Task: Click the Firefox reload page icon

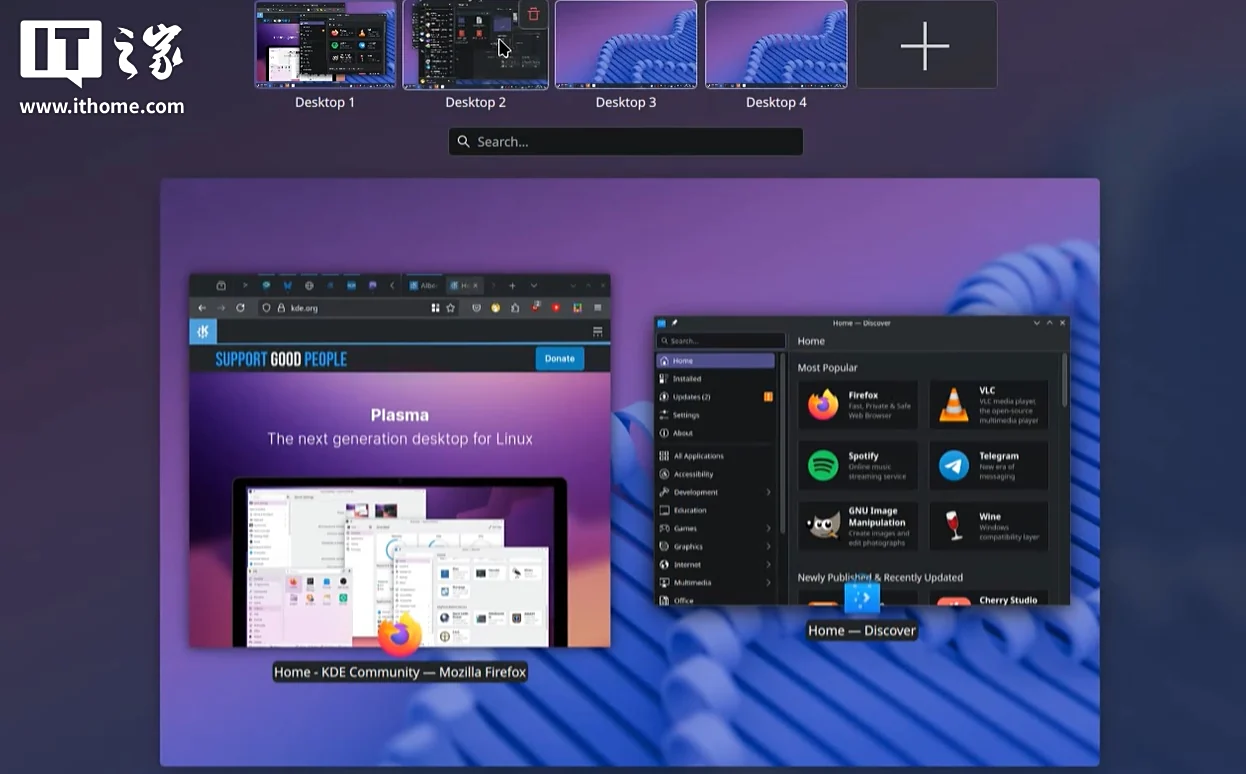Action: pyautogui.click(x=240, y=308)
